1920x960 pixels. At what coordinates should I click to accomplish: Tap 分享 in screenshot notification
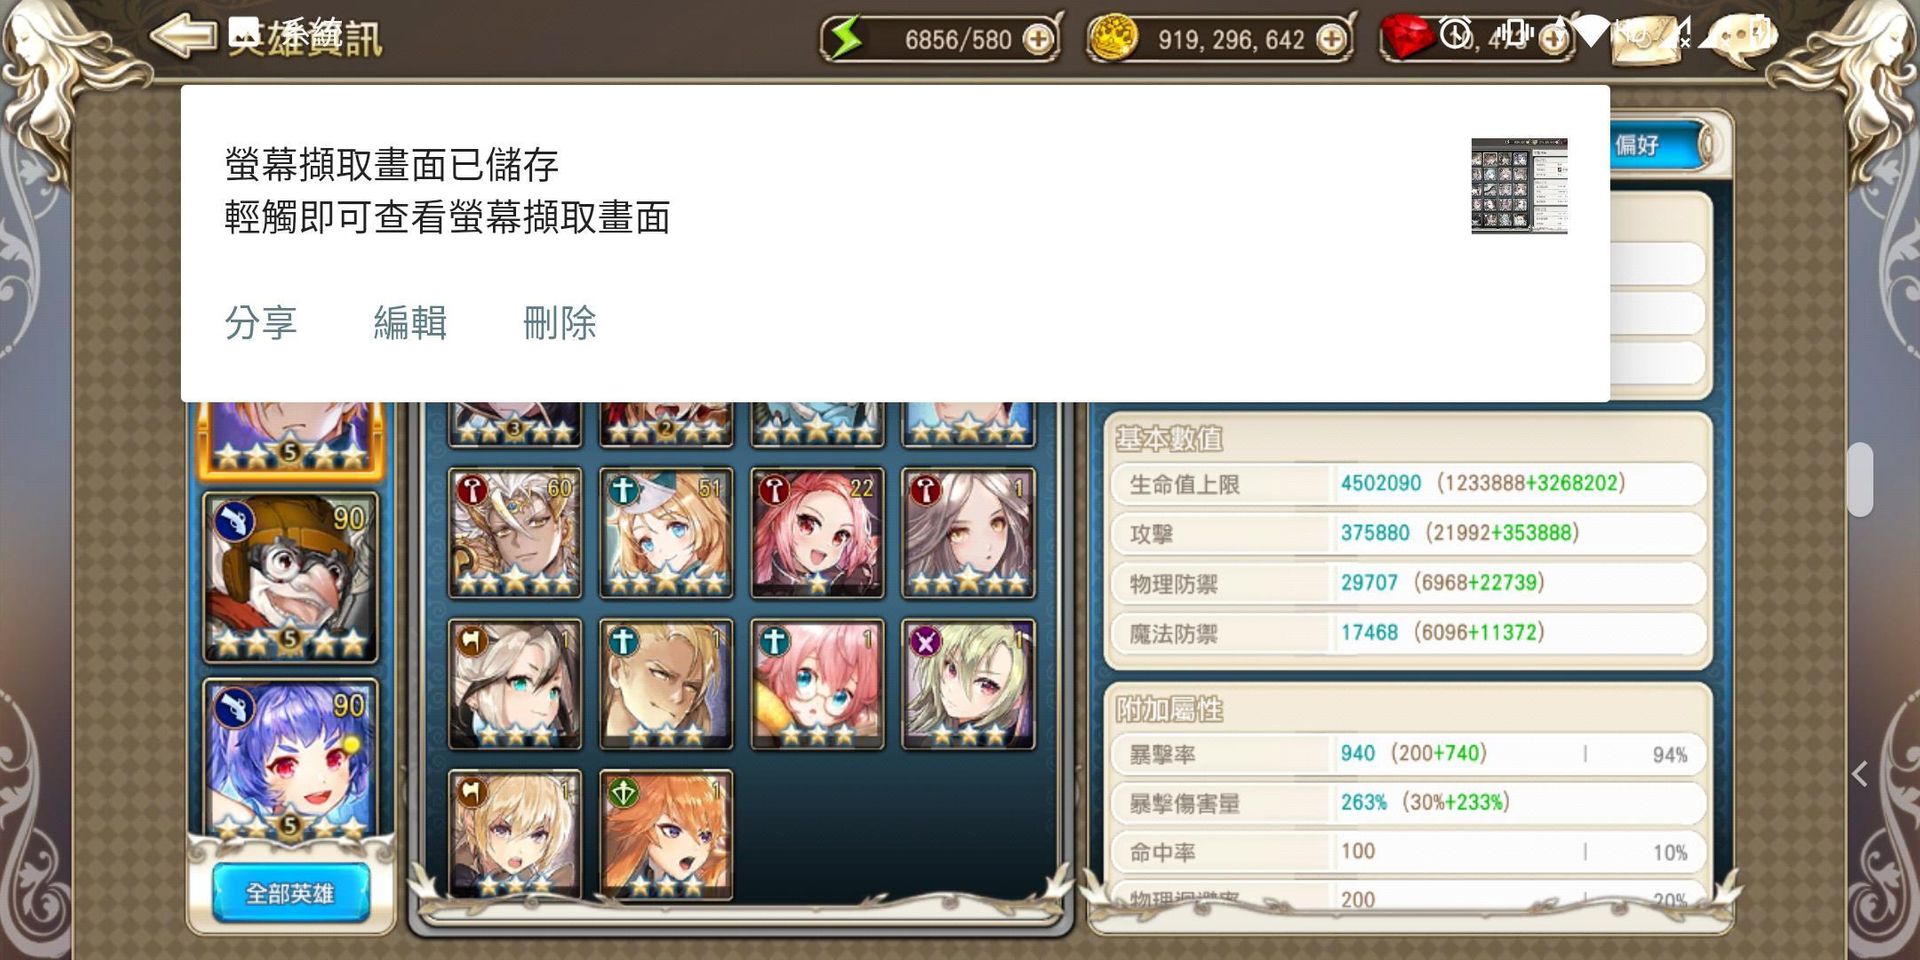coord(261,323)
